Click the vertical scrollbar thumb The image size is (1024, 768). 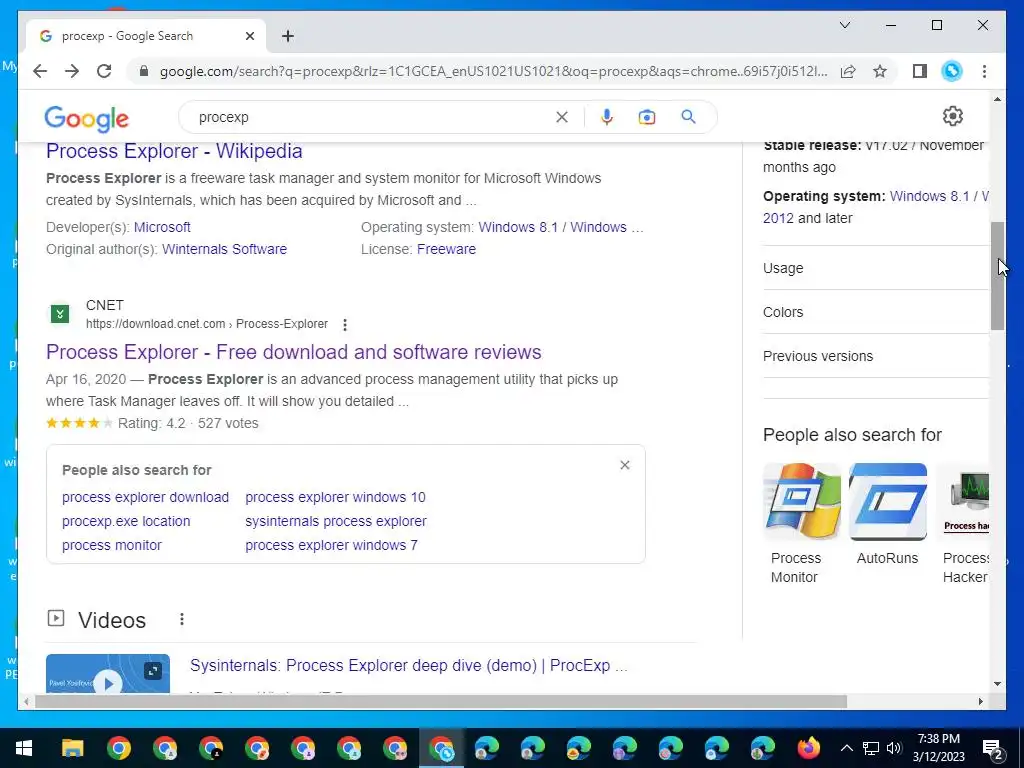(x=997, y=276)
